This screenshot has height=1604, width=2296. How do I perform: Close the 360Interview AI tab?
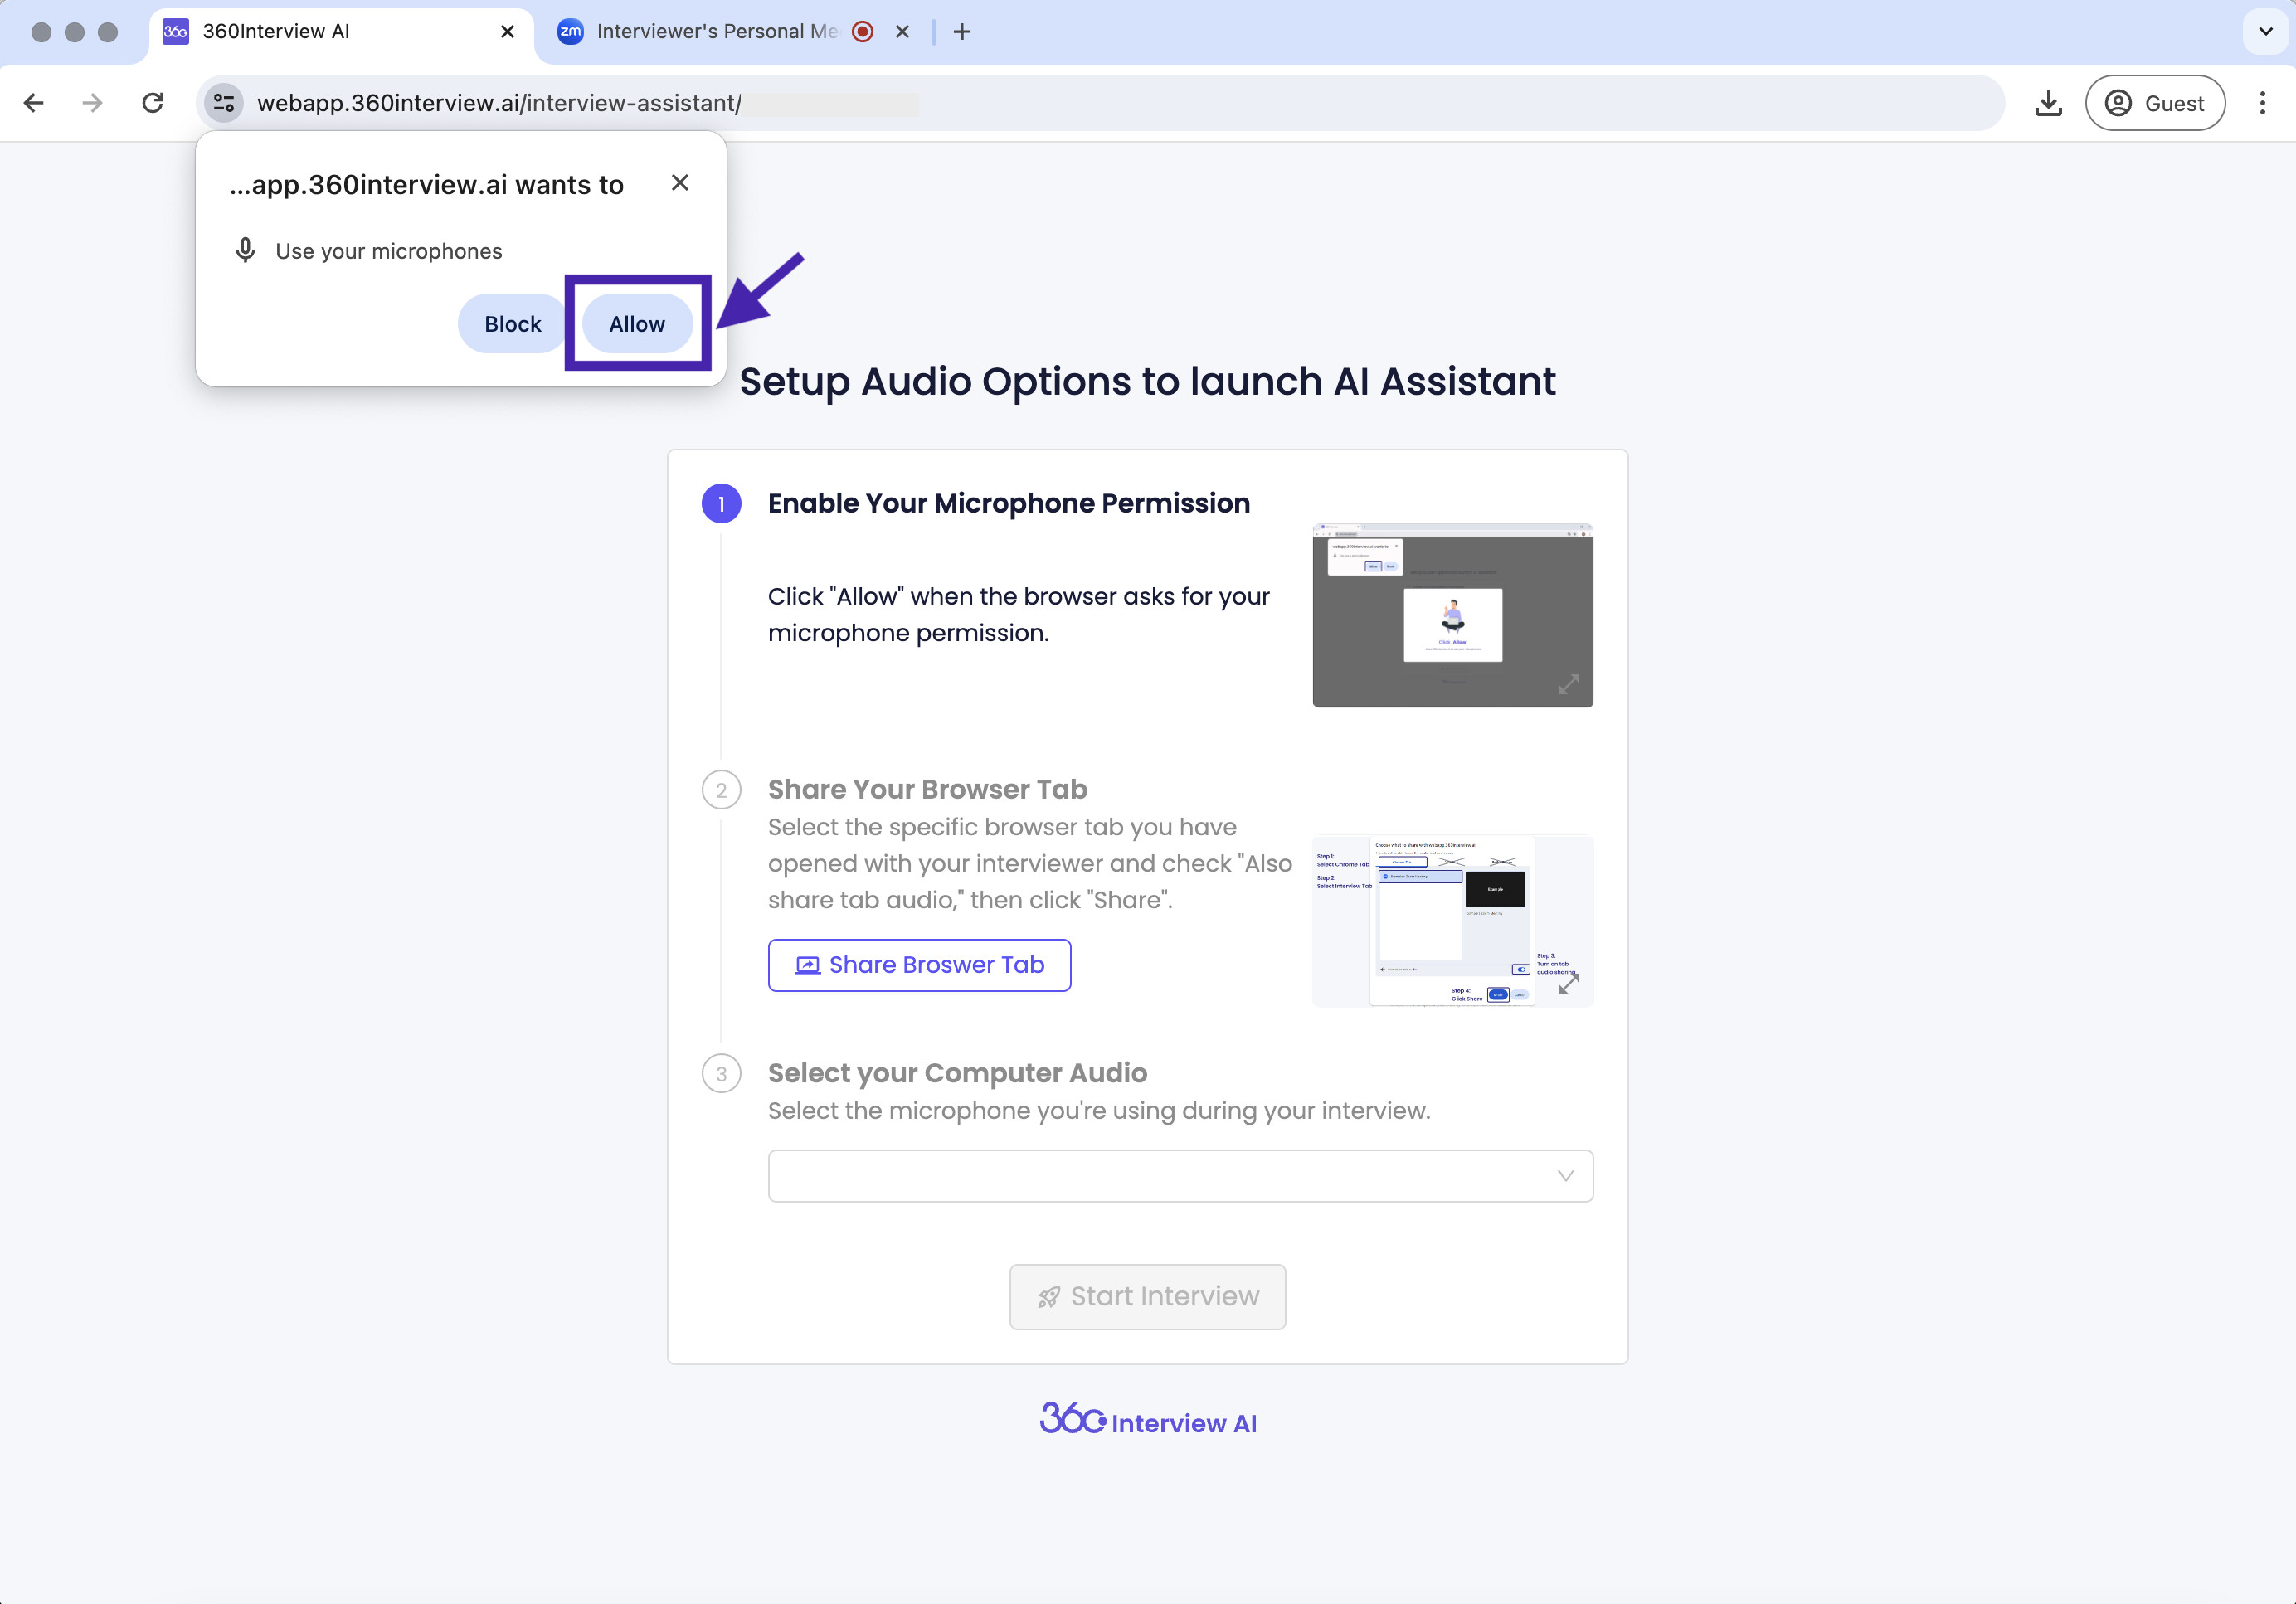pyautogui.click(x=507, y=32)
